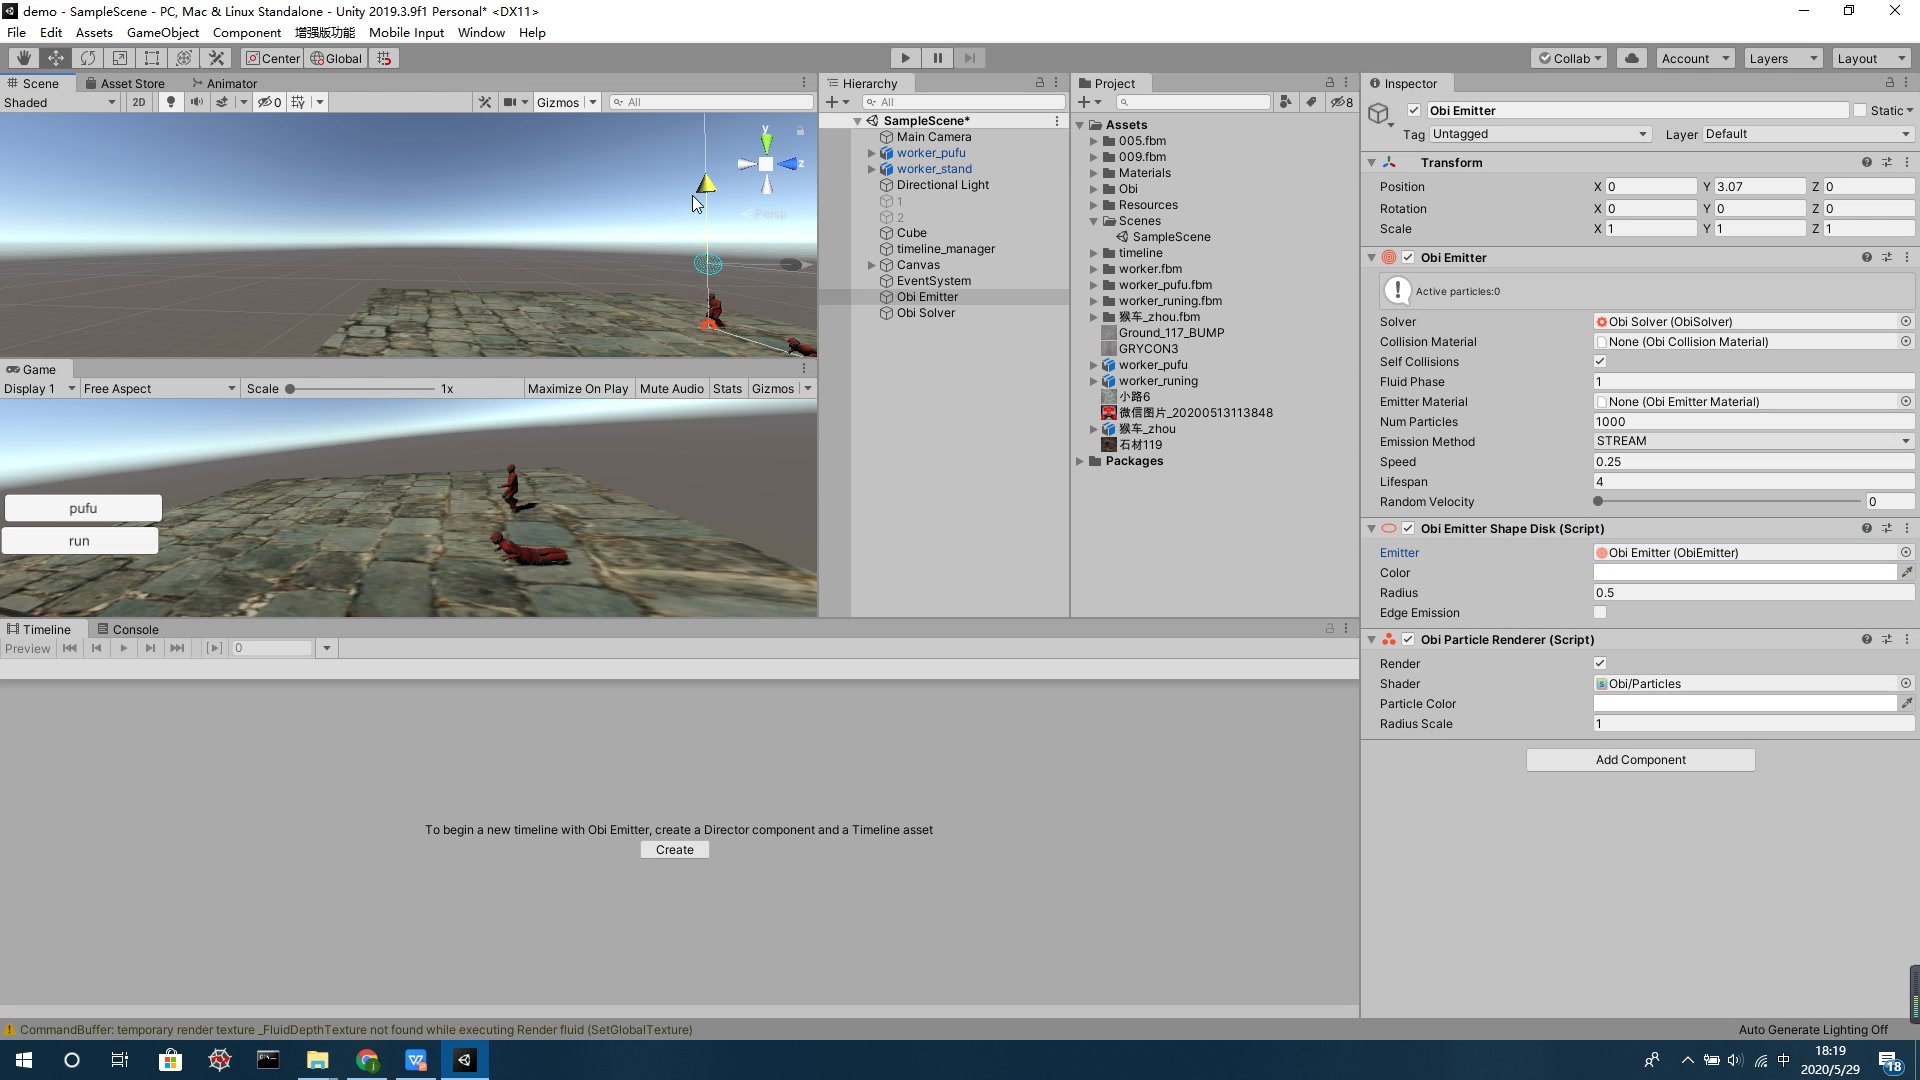This screenshot has height=1080, width=1920.
Task: Select the Hand tool in toolbar
Action: coord(23,58)
